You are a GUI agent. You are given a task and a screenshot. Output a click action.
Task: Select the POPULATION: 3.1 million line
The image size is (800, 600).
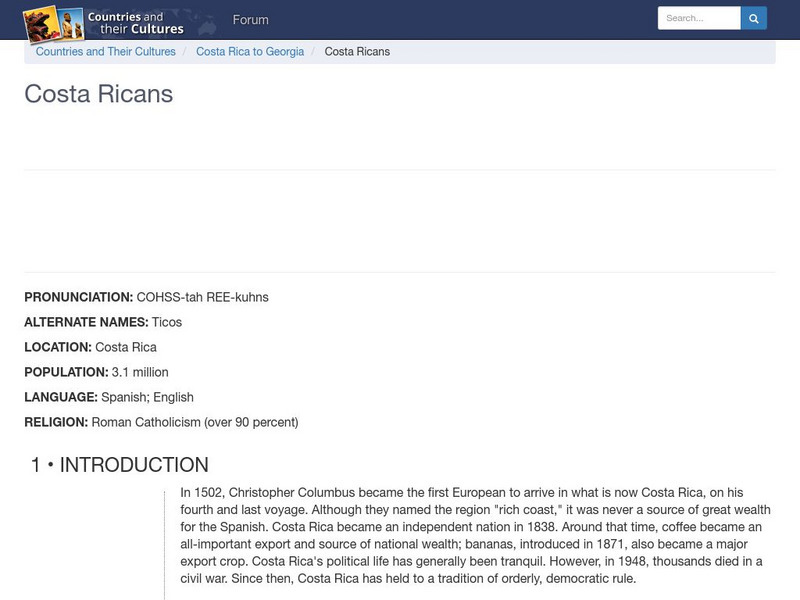click(x=96, y=372)
